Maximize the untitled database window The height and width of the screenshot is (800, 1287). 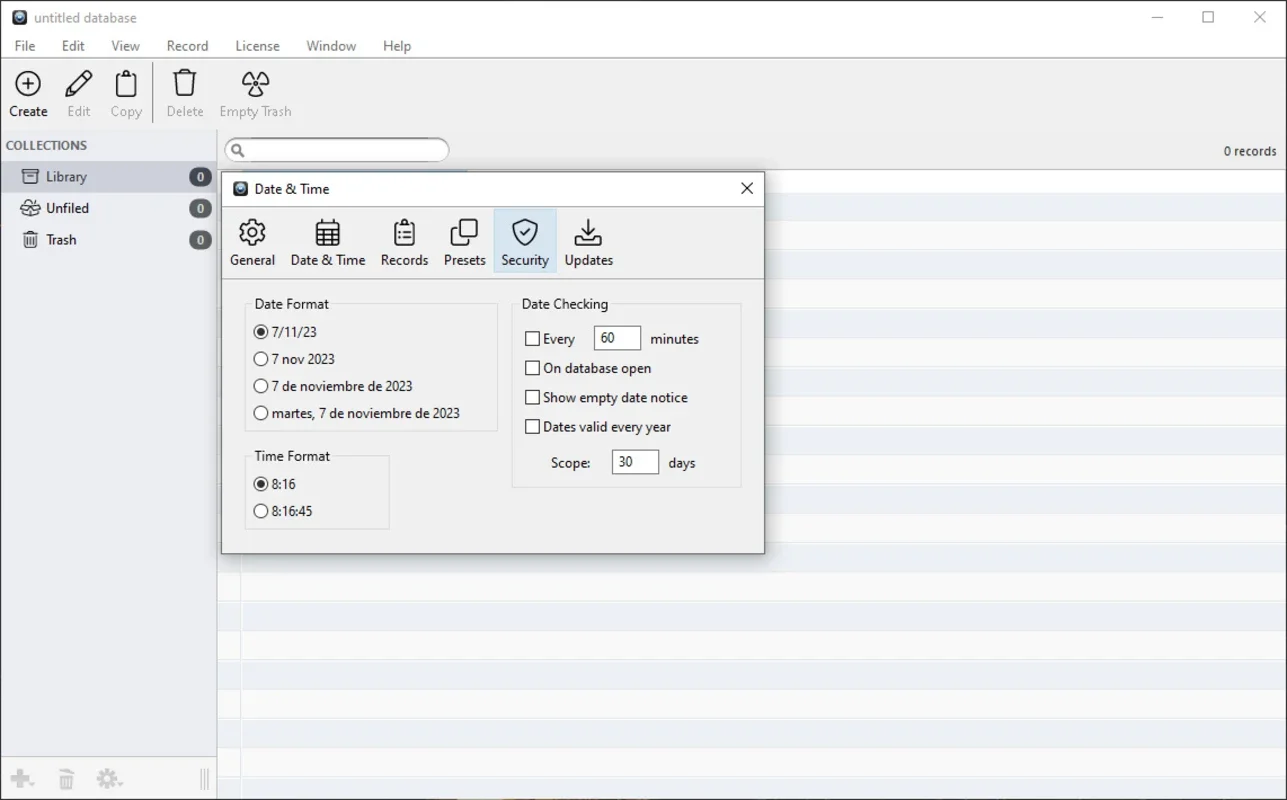coord(1208,17)
